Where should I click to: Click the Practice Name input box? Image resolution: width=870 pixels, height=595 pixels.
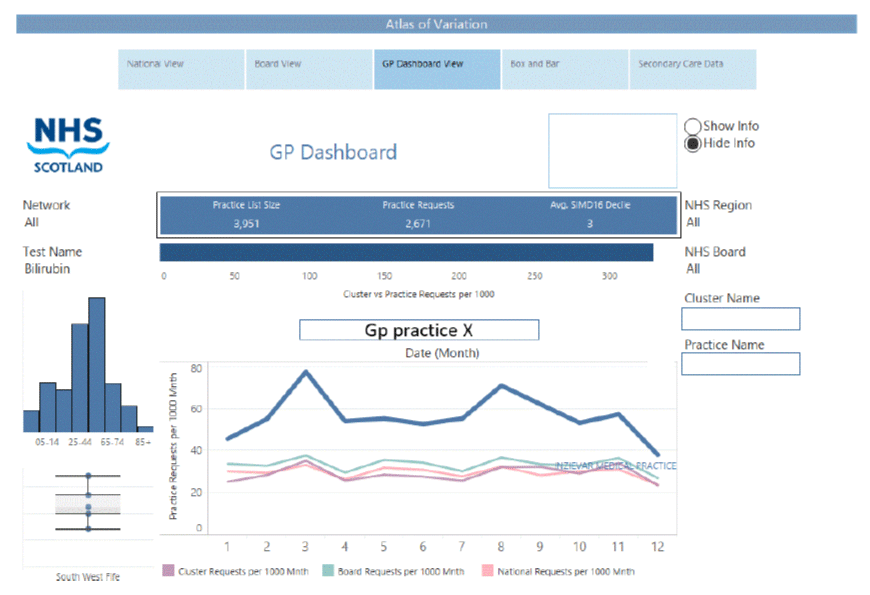click(x=741, y=364)
